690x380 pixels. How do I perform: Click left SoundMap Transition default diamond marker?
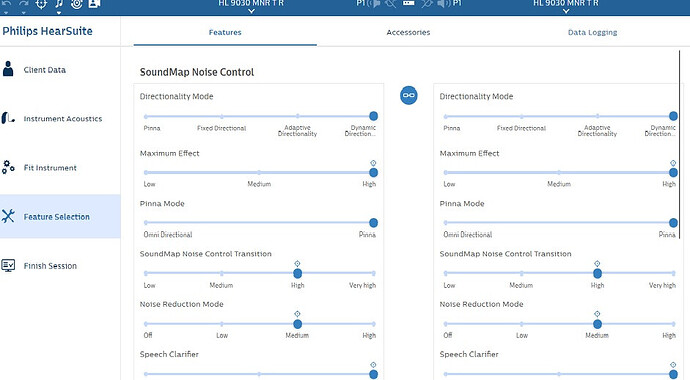pyautogui.click(x=297, y=263)
